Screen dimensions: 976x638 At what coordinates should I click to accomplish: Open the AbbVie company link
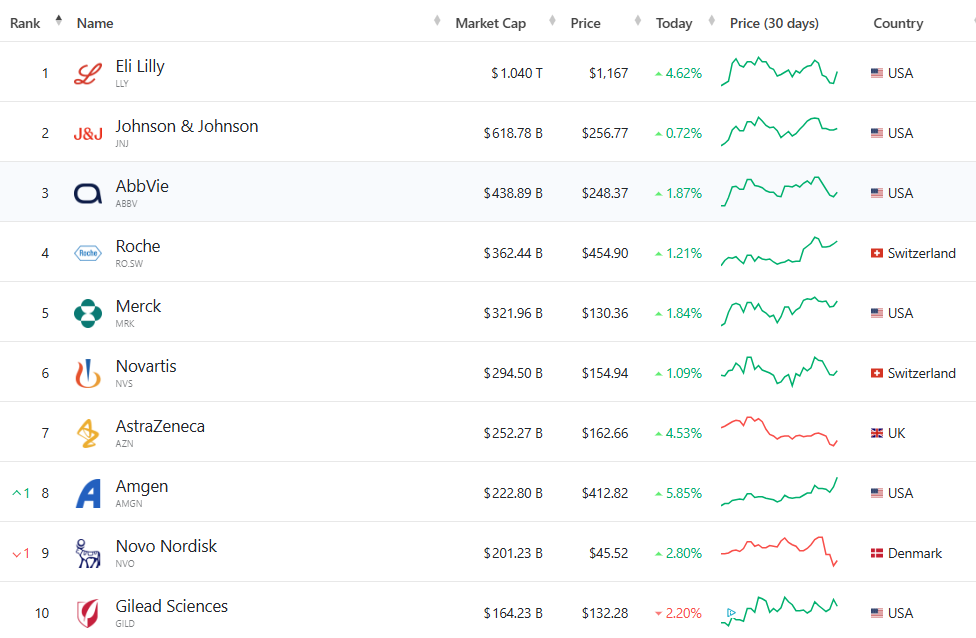142,186
